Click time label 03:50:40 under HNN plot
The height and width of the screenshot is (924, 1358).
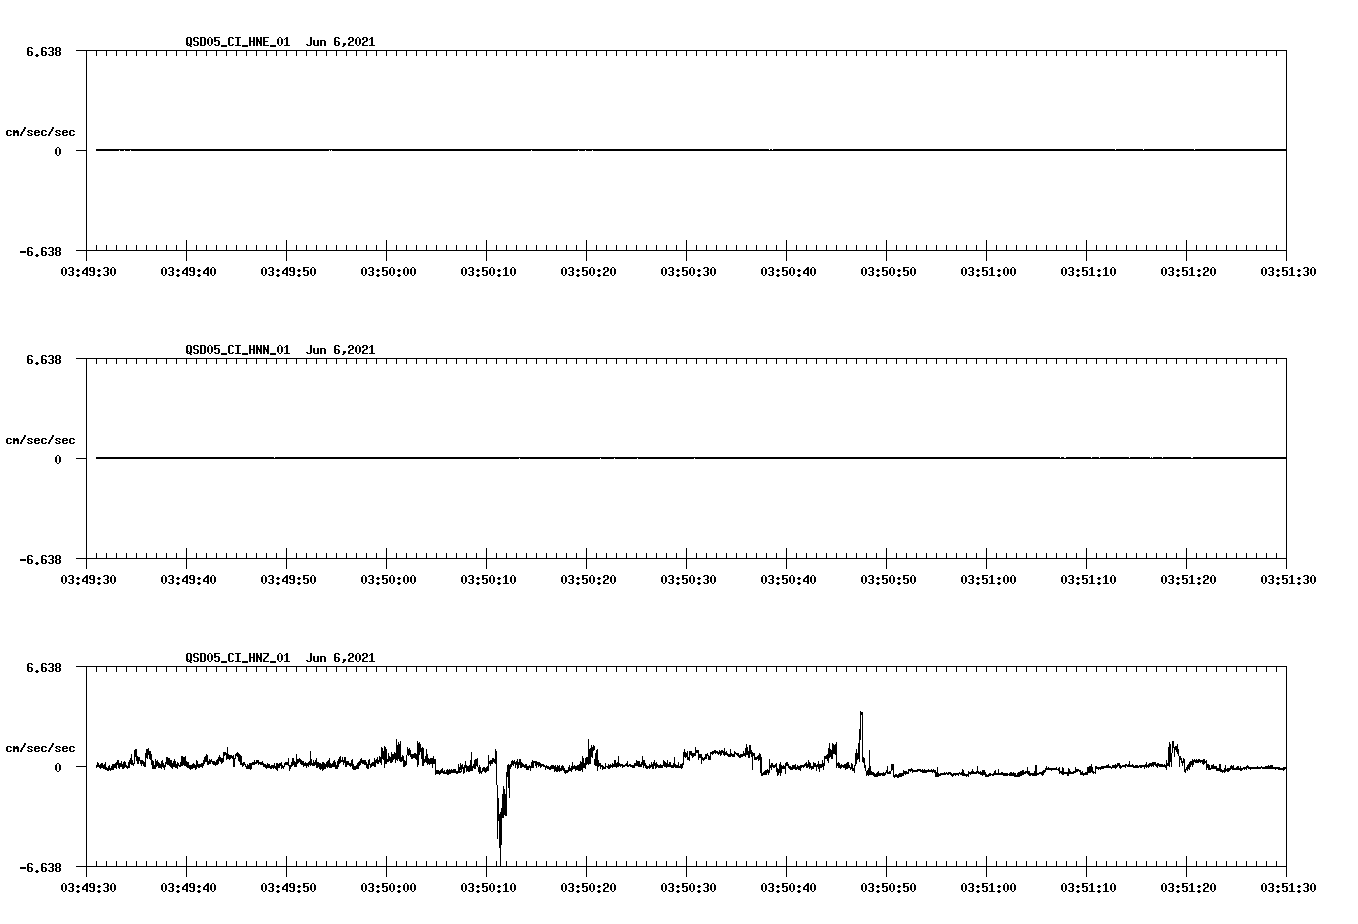coord(788,580)
